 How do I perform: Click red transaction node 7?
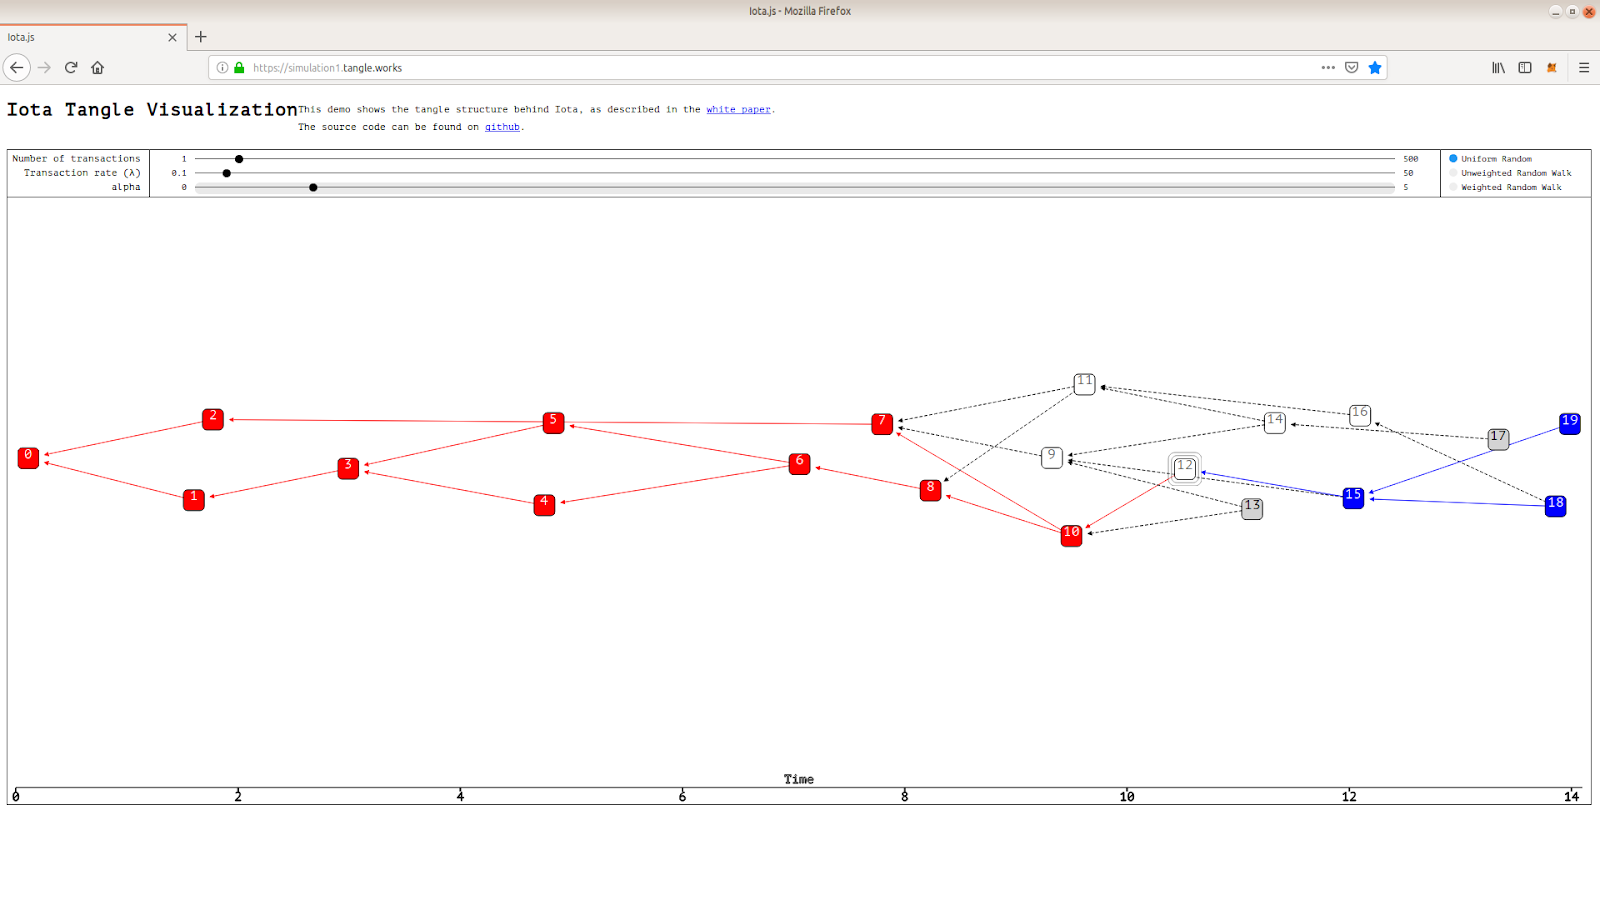[882, 424]
